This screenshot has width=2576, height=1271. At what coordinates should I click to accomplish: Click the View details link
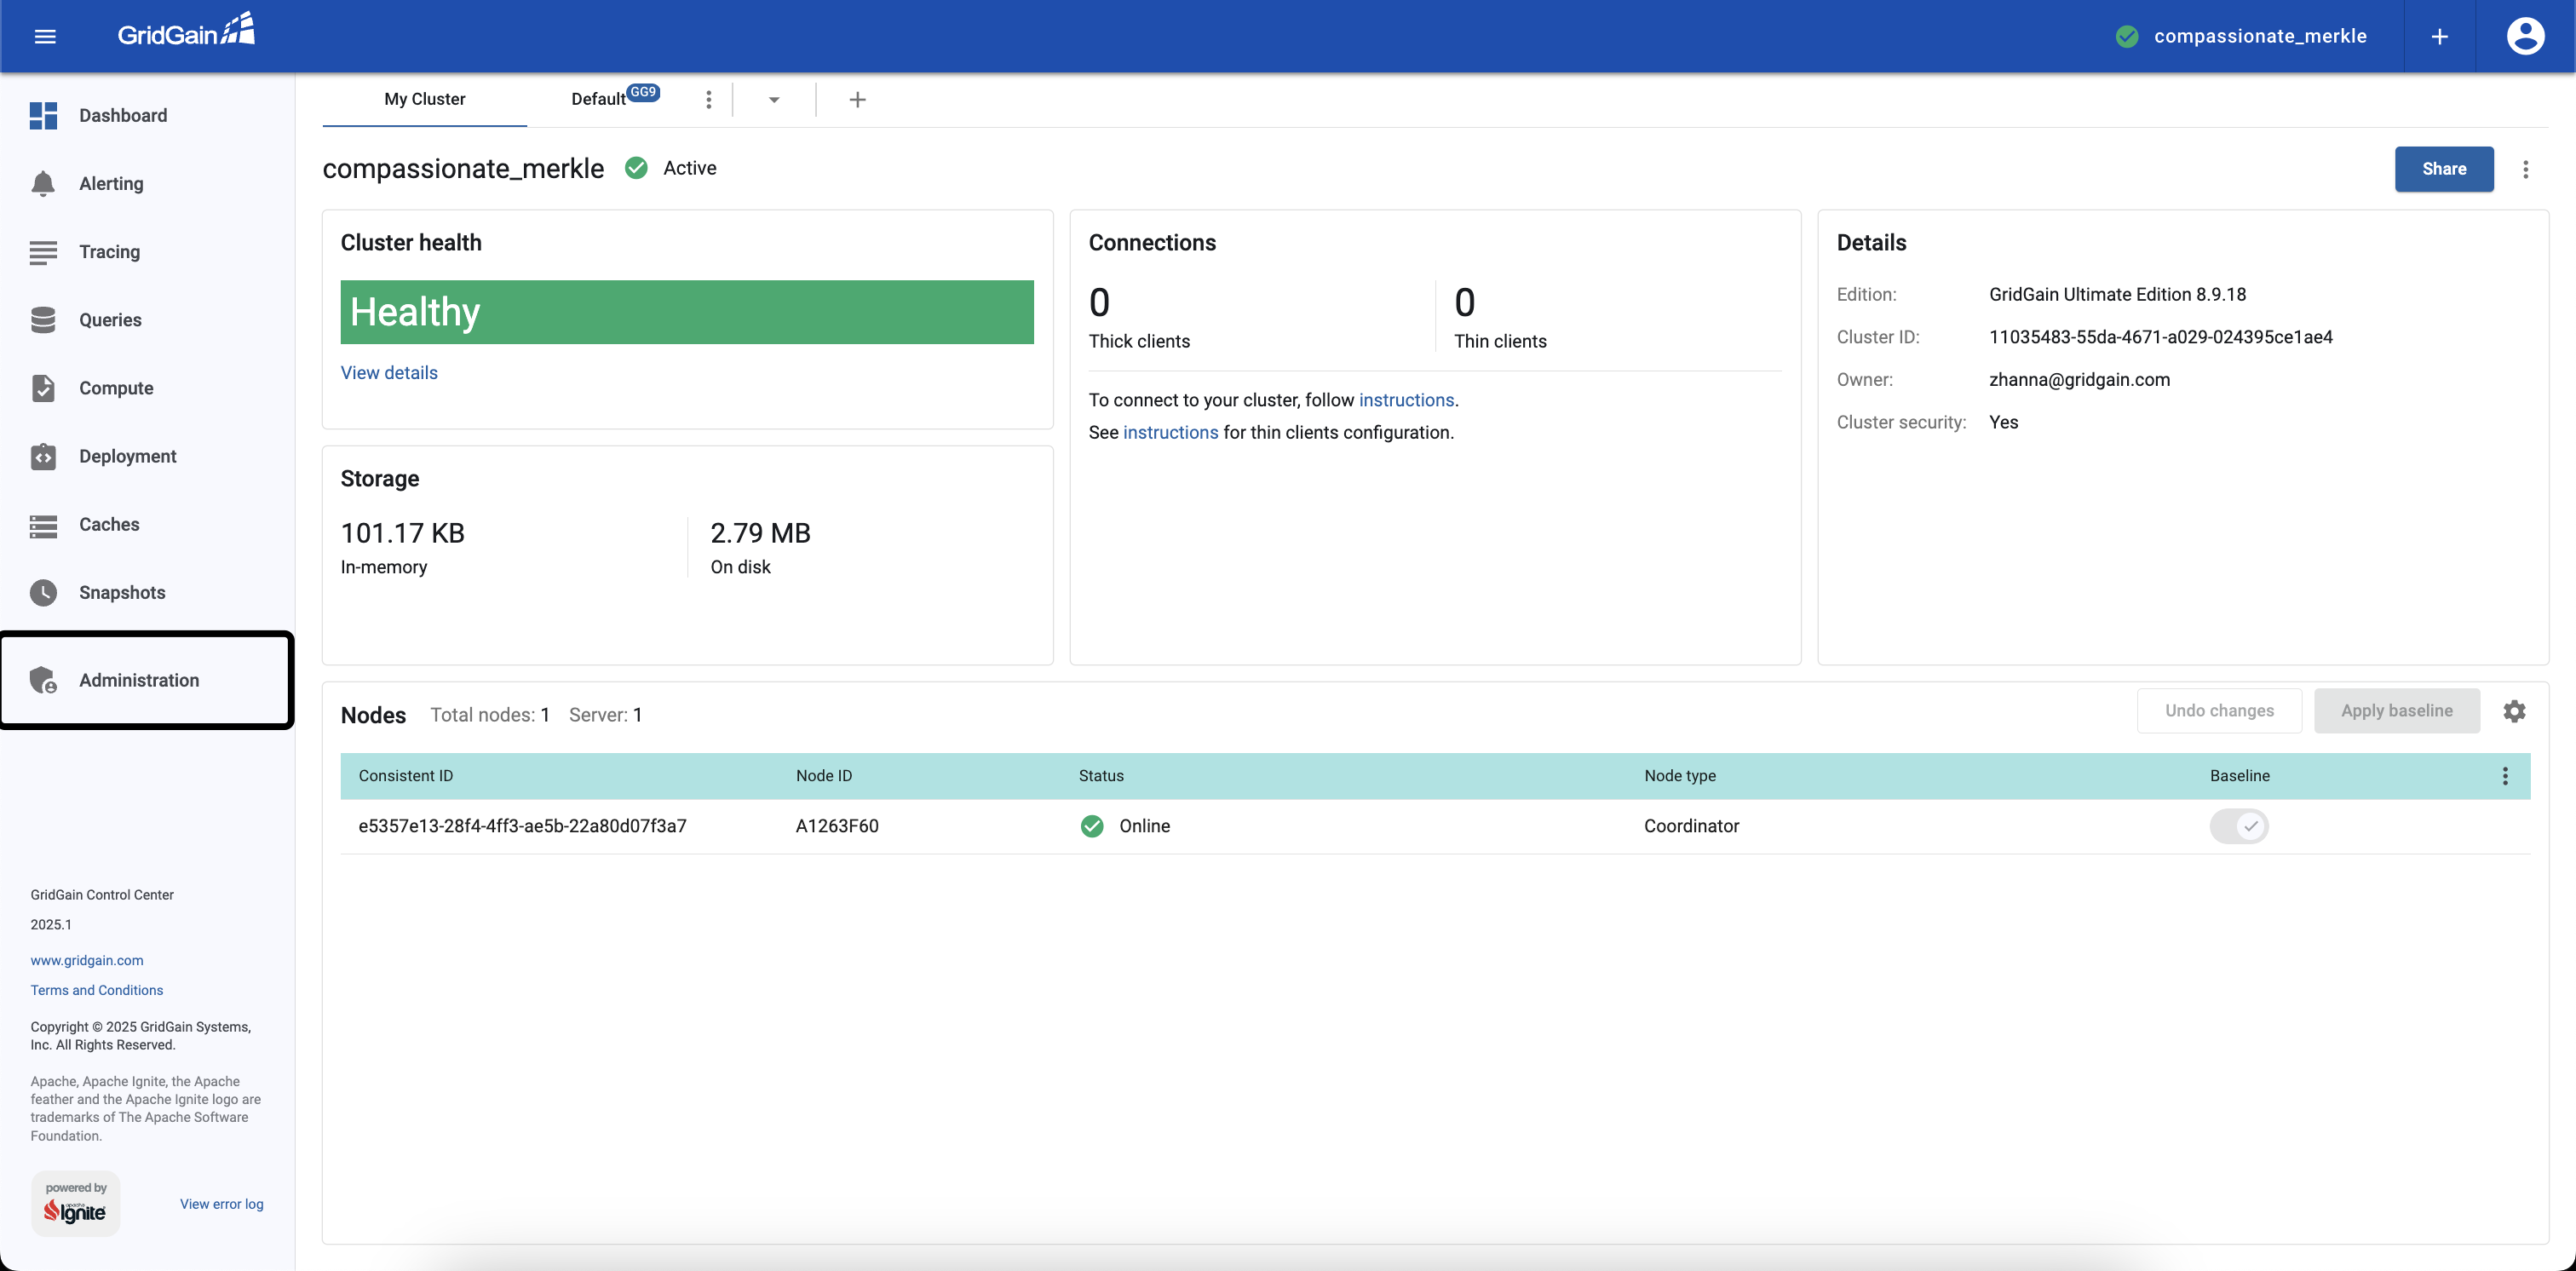pyautogui.click(x=389, y=372)
